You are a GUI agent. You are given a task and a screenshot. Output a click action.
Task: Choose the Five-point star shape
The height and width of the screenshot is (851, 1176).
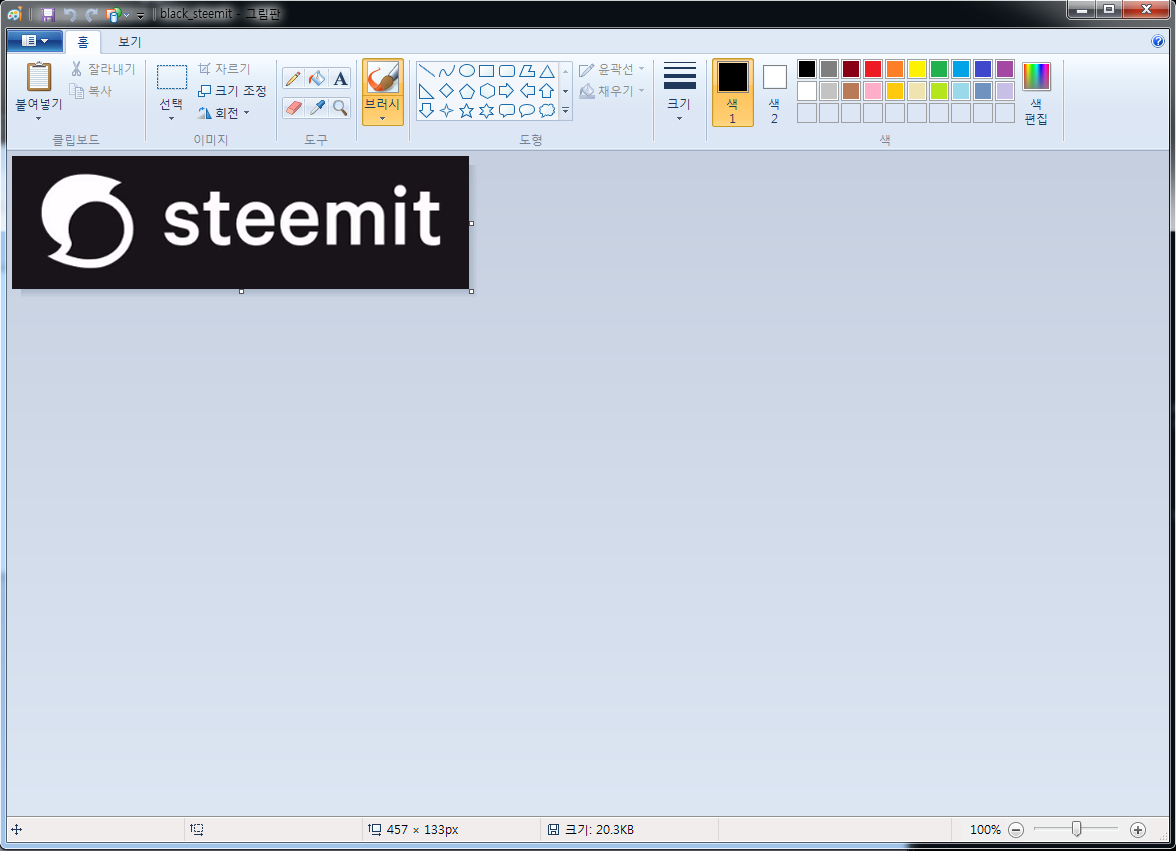(466, 111)
